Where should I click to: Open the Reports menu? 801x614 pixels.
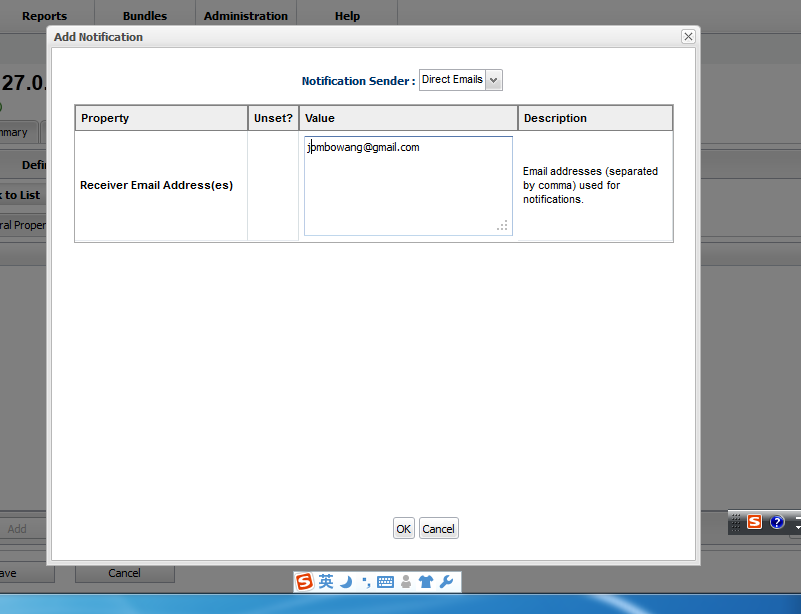[x=44, y=16]
